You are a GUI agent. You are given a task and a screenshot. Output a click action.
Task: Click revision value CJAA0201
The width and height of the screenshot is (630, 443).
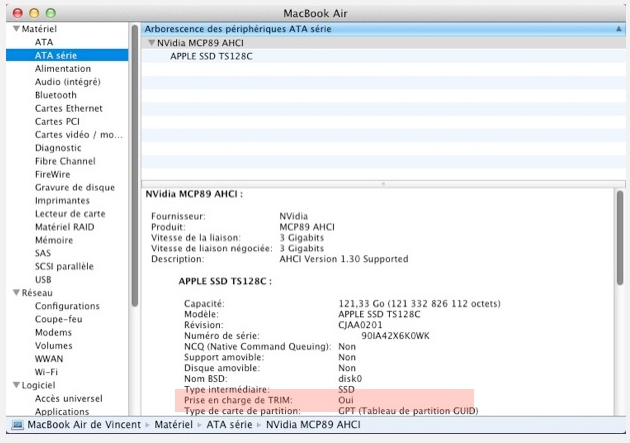pyautogui.click(x=360, y=325)
